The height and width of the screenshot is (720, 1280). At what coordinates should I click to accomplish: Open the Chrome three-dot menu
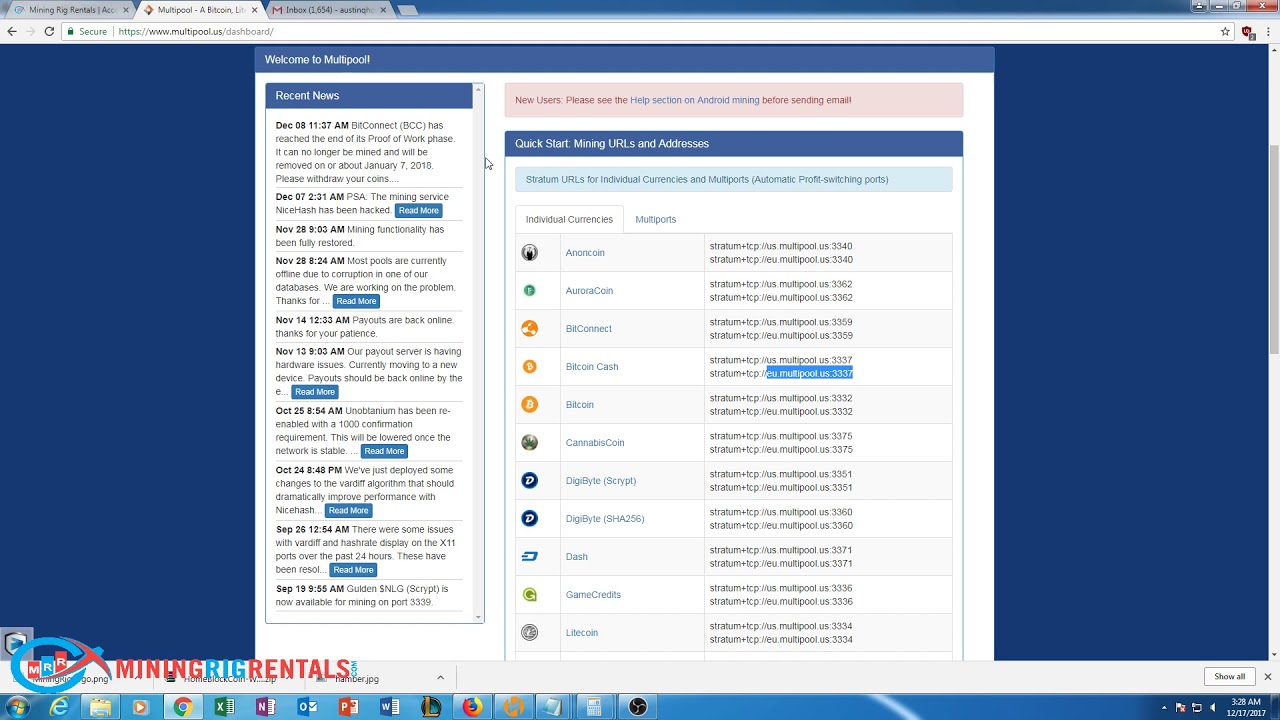[1266, 32]
